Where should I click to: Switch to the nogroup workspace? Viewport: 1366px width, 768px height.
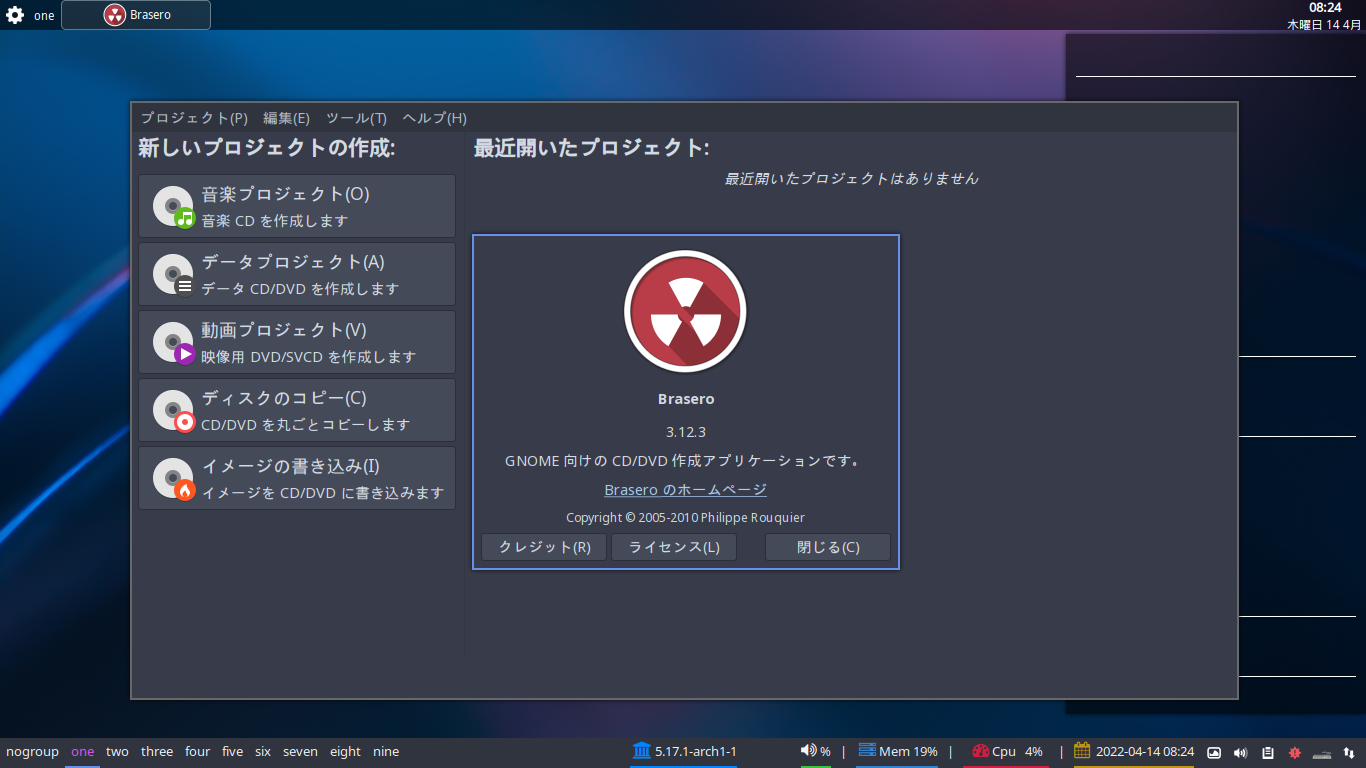pyautogui.click(x=32, y=752)
